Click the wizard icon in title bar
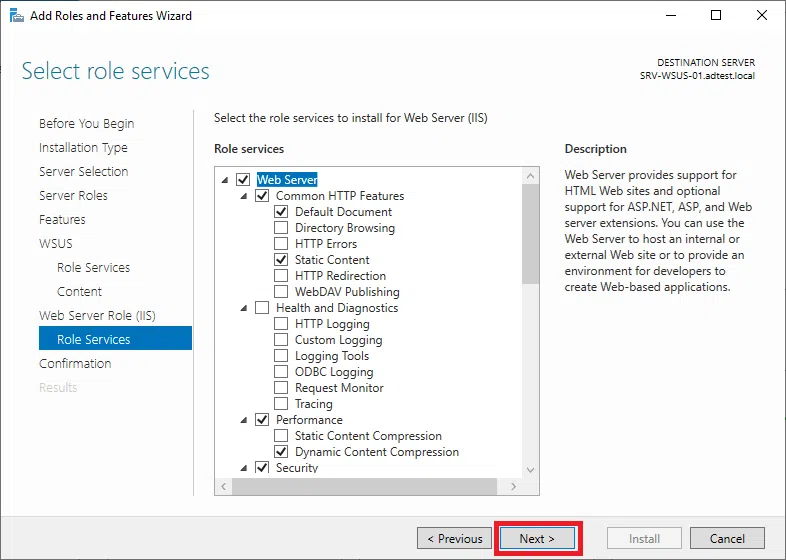The image size is (786, 560). (x=17, y=16)
